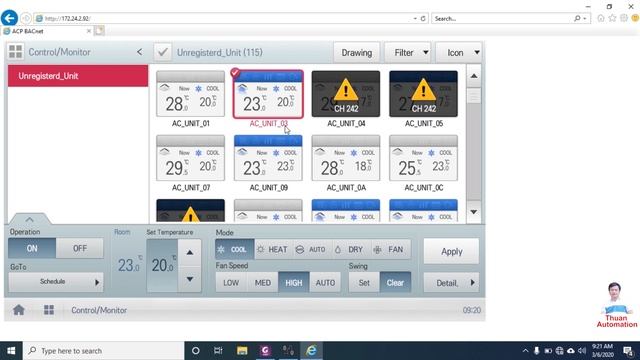Viewport: 640px width, 360px height.
Task: Open Internet Explorer icon in taskbar
Action: point(311,351)
